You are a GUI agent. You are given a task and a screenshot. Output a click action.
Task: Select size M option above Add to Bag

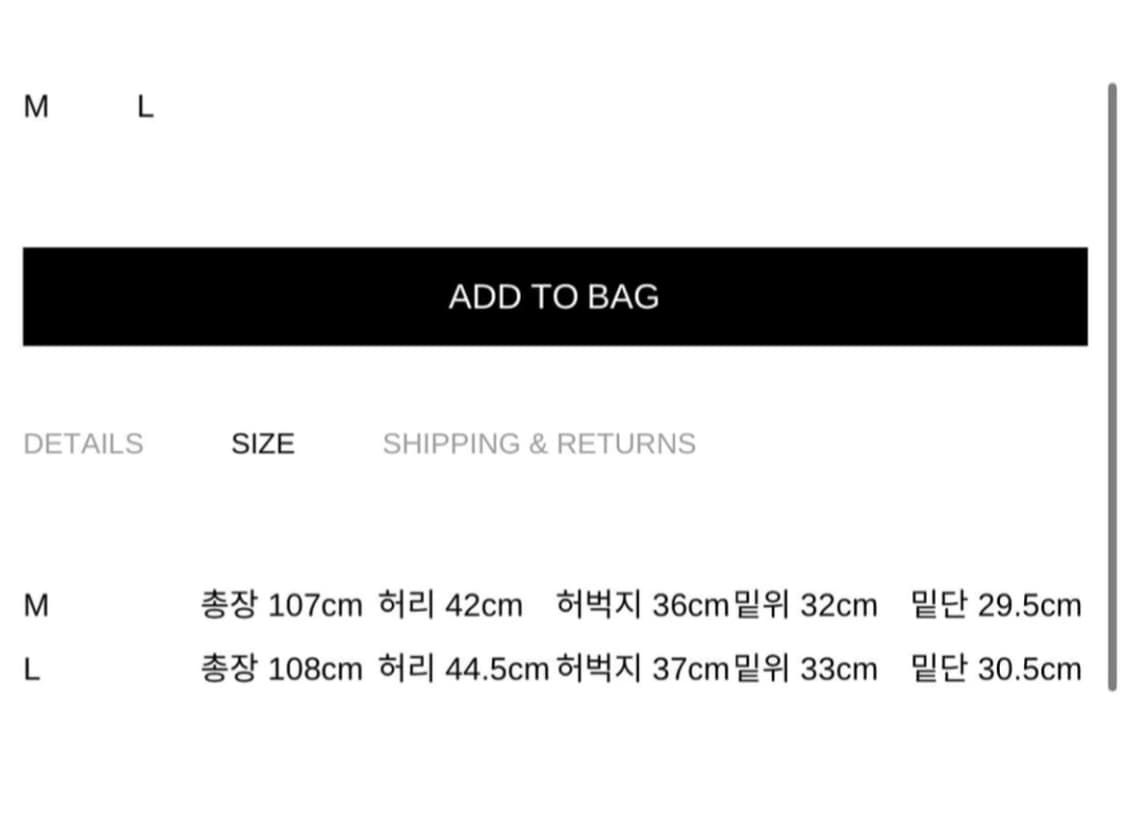point(36,106)
